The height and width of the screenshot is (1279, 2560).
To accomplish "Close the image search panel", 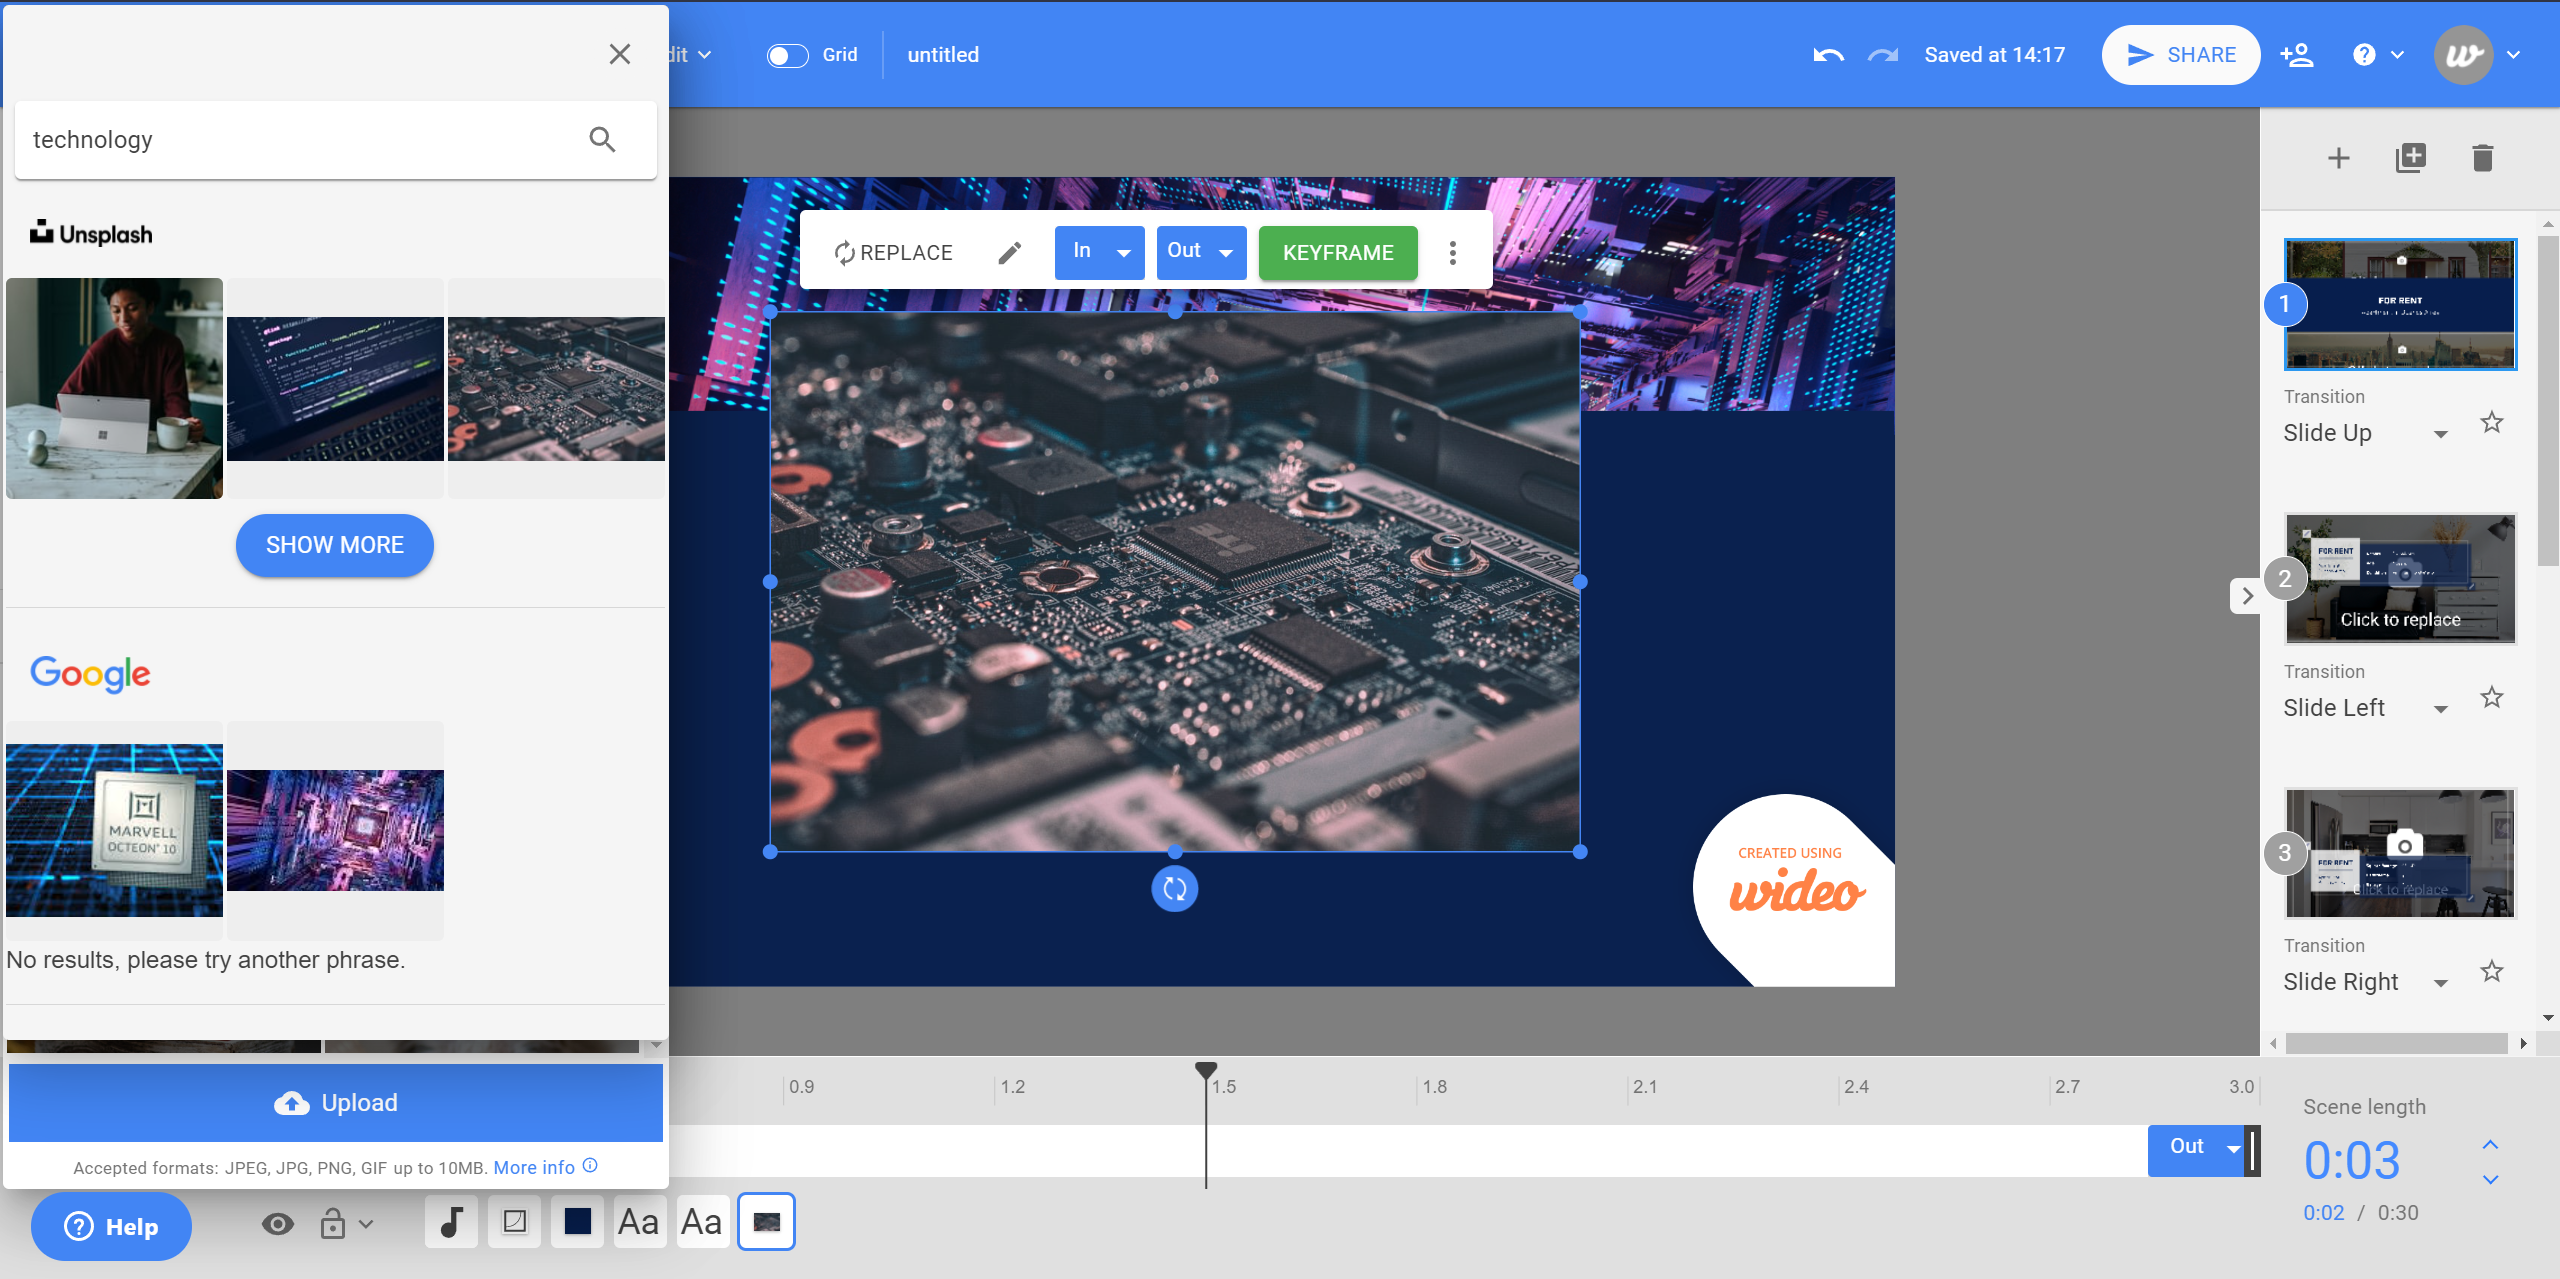I will pos(620,54).
